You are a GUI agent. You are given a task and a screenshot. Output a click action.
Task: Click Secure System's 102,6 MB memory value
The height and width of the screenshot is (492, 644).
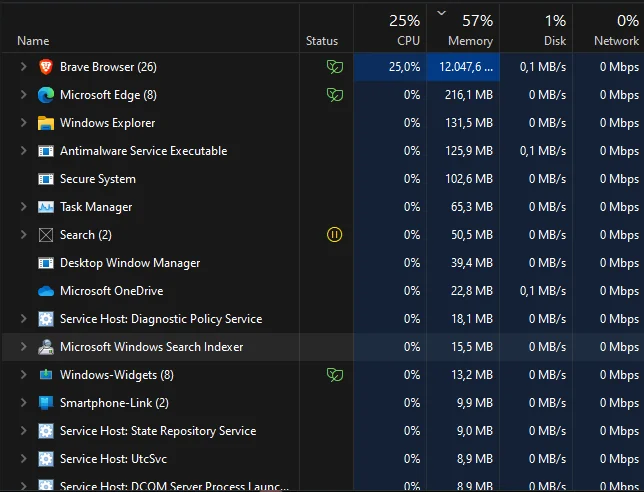[x=469, y=179]
